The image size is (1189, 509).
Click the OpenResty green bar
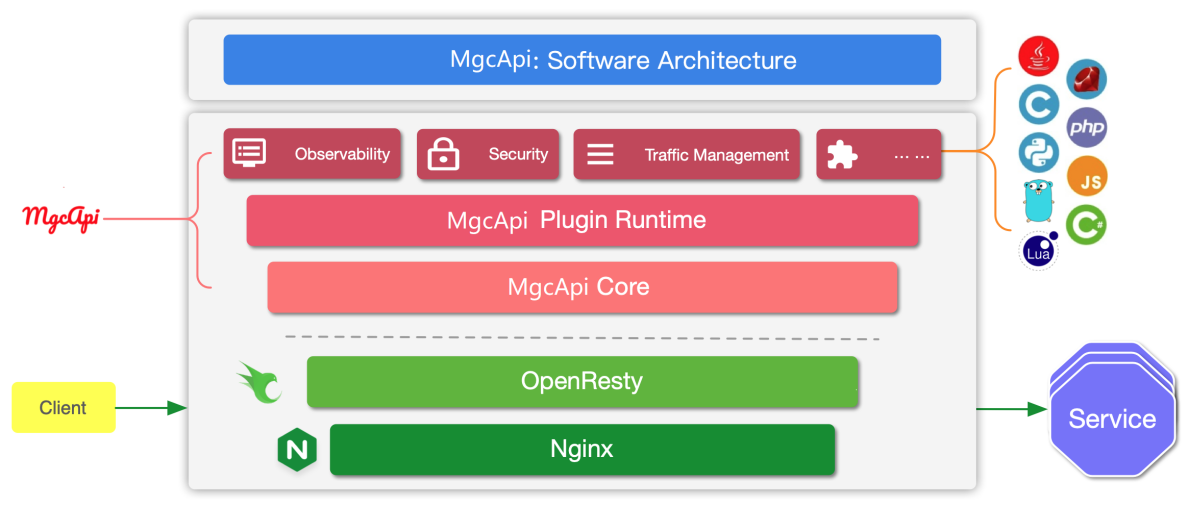tap(582, 382)
